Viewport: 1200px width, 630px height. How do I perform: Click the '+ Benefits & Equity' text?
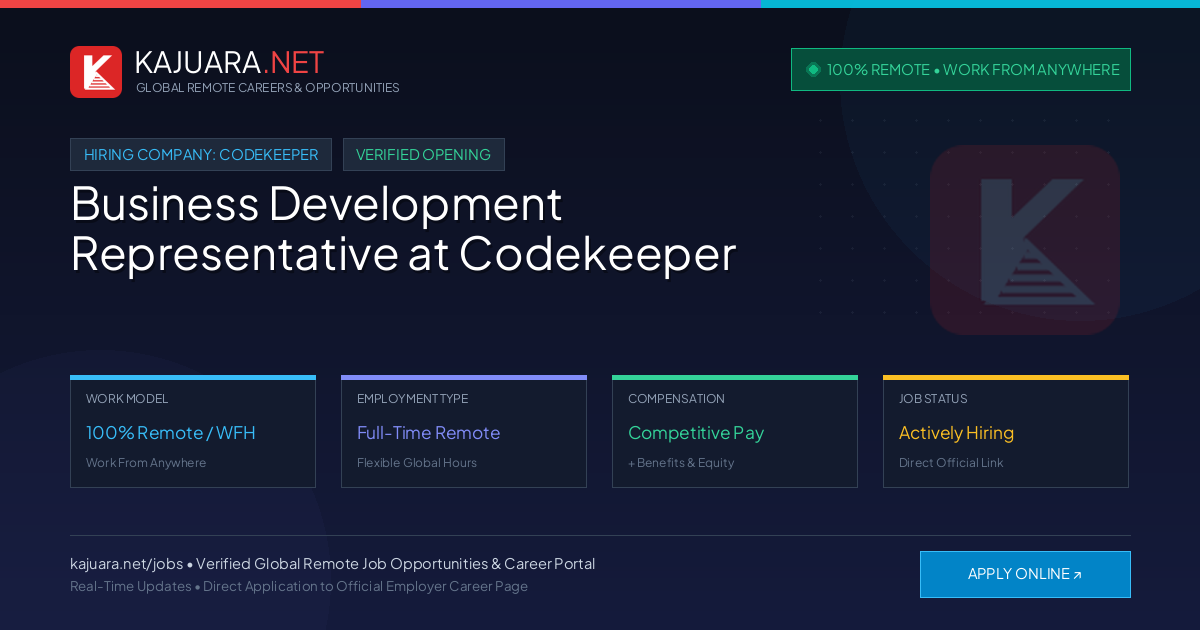pos(681,463)
